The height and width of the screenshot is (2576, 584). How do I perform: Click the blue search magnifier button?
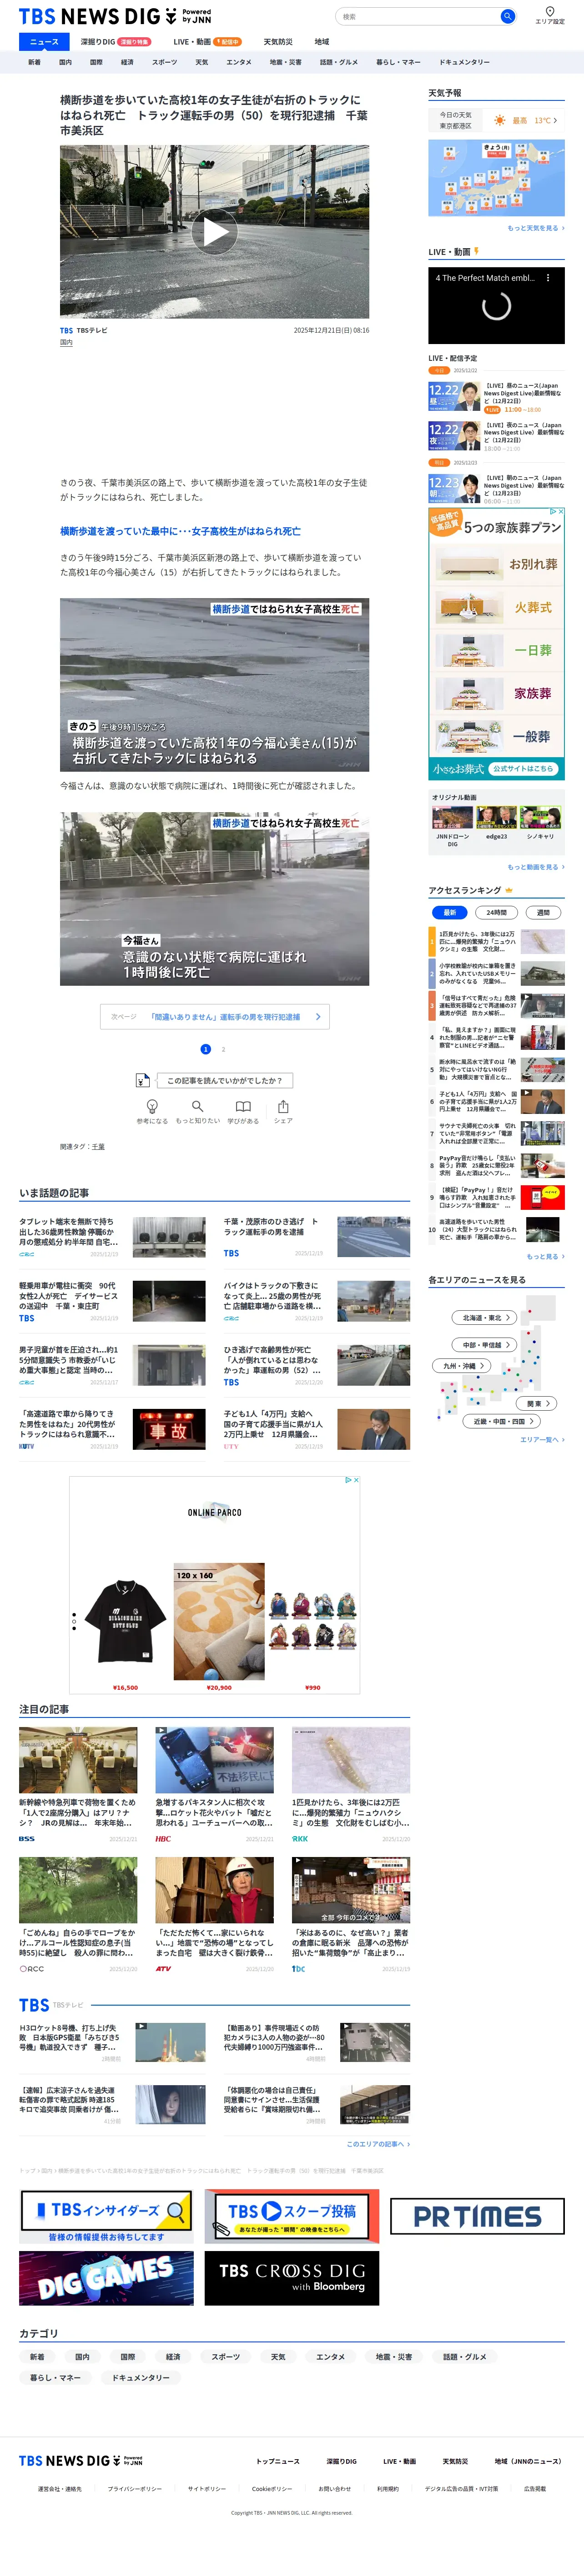click(507, 16)
